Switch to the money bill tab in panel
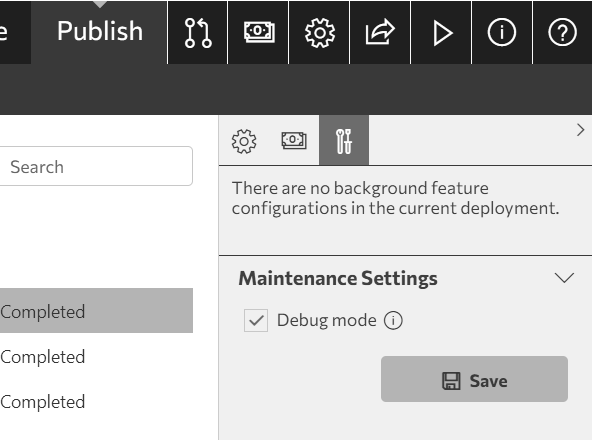This screenshot has width=592, height=440. pos(294,140)
